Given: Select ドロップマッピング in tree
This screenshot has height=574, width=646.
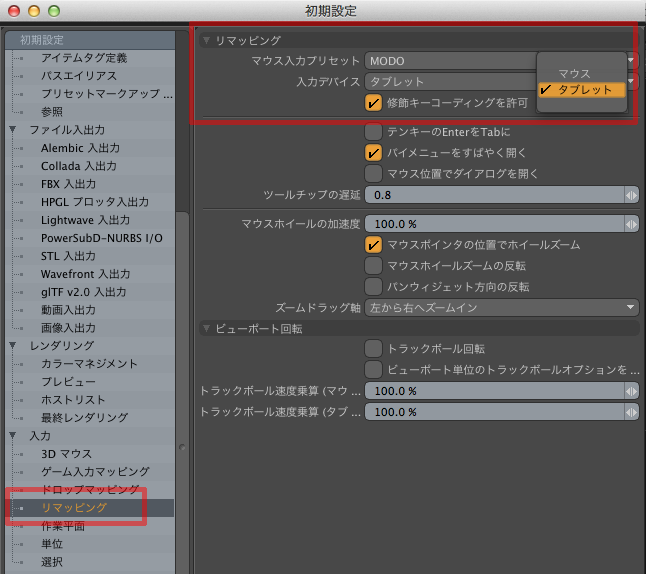Looking at the screenshot, I should click(90, 490).
